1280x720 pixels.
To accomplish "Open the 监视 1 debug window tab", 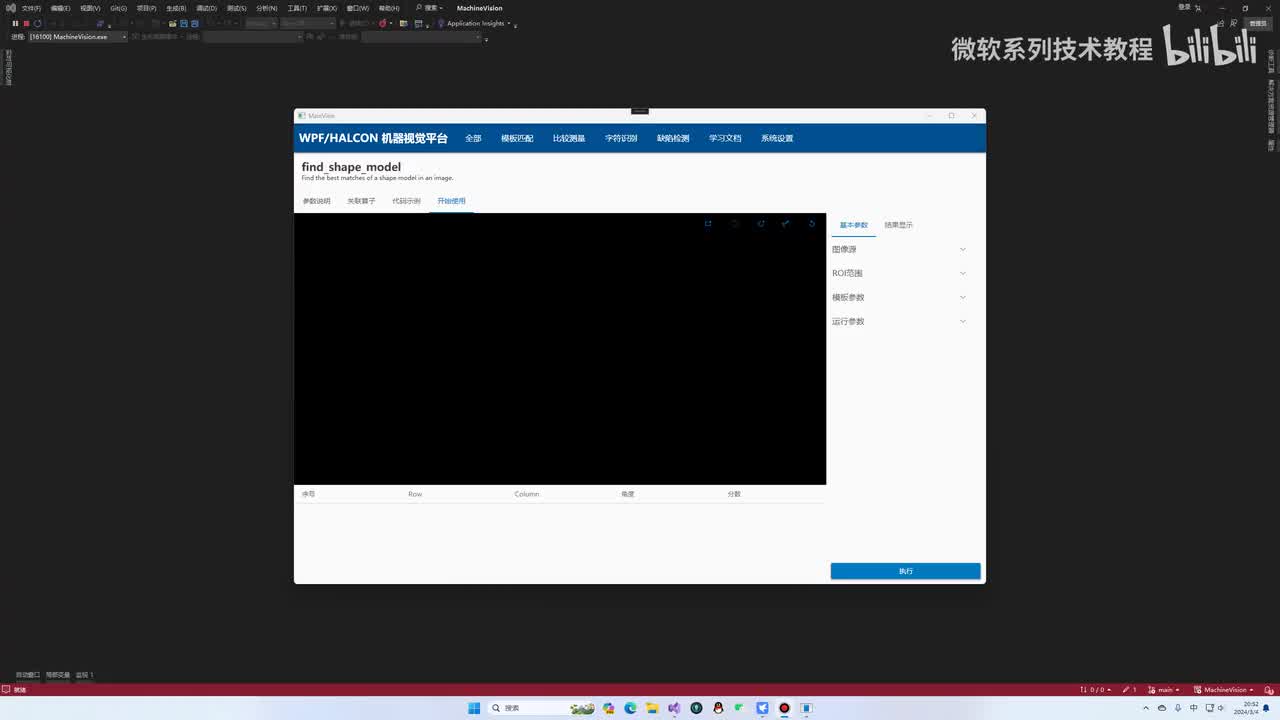I will [x=85, y=675].
